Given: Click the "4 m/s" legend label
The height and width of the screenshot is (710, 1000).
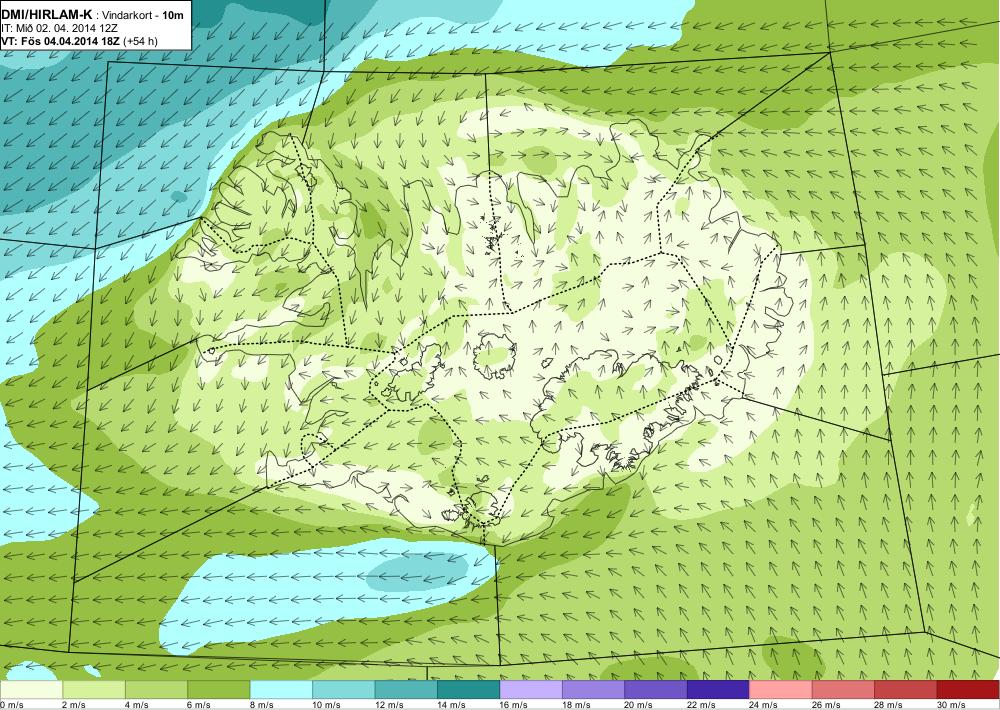Looking at the screenshot, I should (x=136, y=704).
